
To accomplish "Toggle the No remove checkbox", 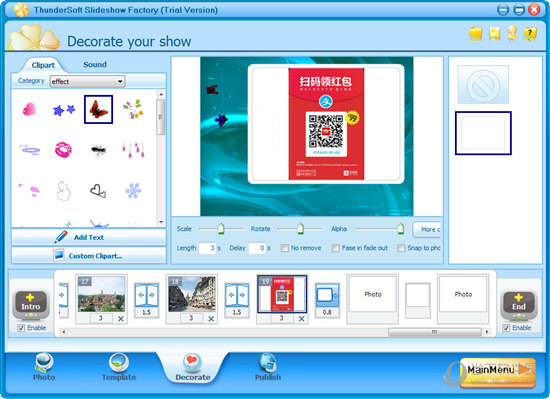I will (x=284, y=248).
